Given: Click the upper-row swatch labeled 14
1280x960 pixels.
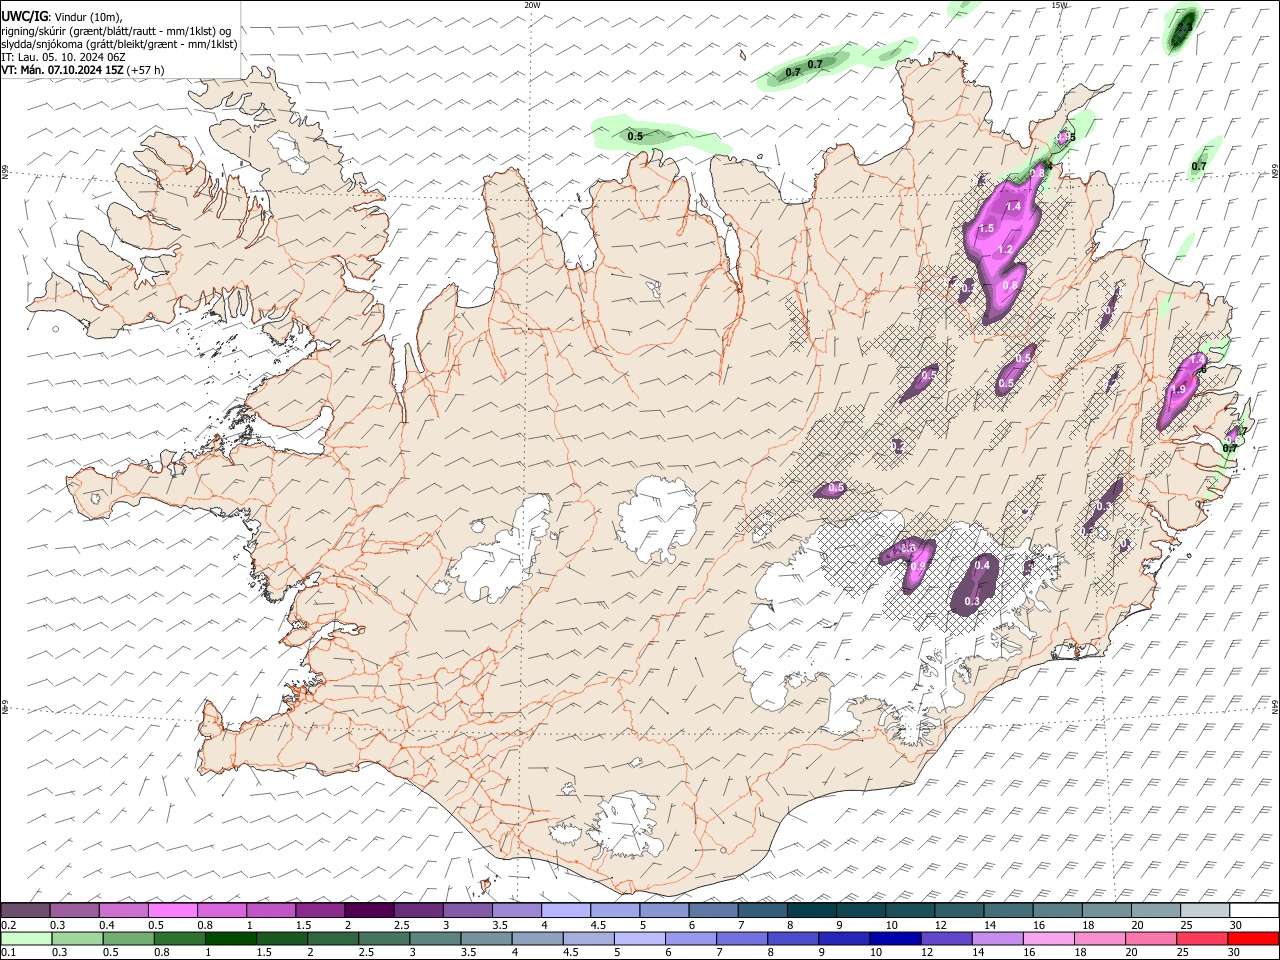Looking at the screenshot, I should (x=1008, y=911).
